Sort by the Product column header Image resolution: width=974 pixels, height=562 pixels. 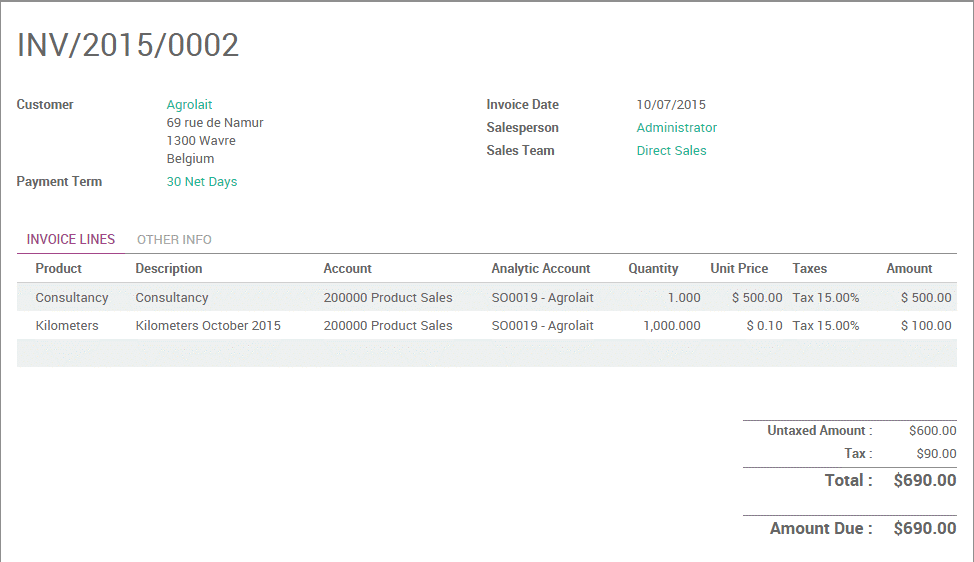pyautogui.click(x=58, y=269)
